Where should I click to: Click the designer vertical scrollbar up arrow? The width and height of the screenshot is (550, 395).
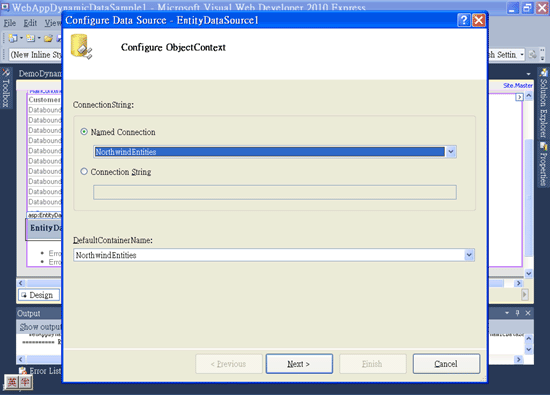click(529, 95)
